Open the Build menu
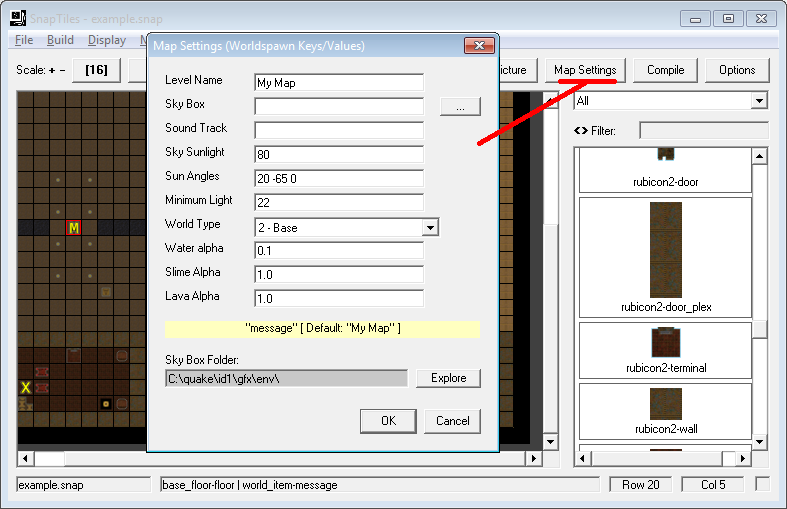Image resolution: width=787 pixels, height=509 pixels. [x=60, y=40]
